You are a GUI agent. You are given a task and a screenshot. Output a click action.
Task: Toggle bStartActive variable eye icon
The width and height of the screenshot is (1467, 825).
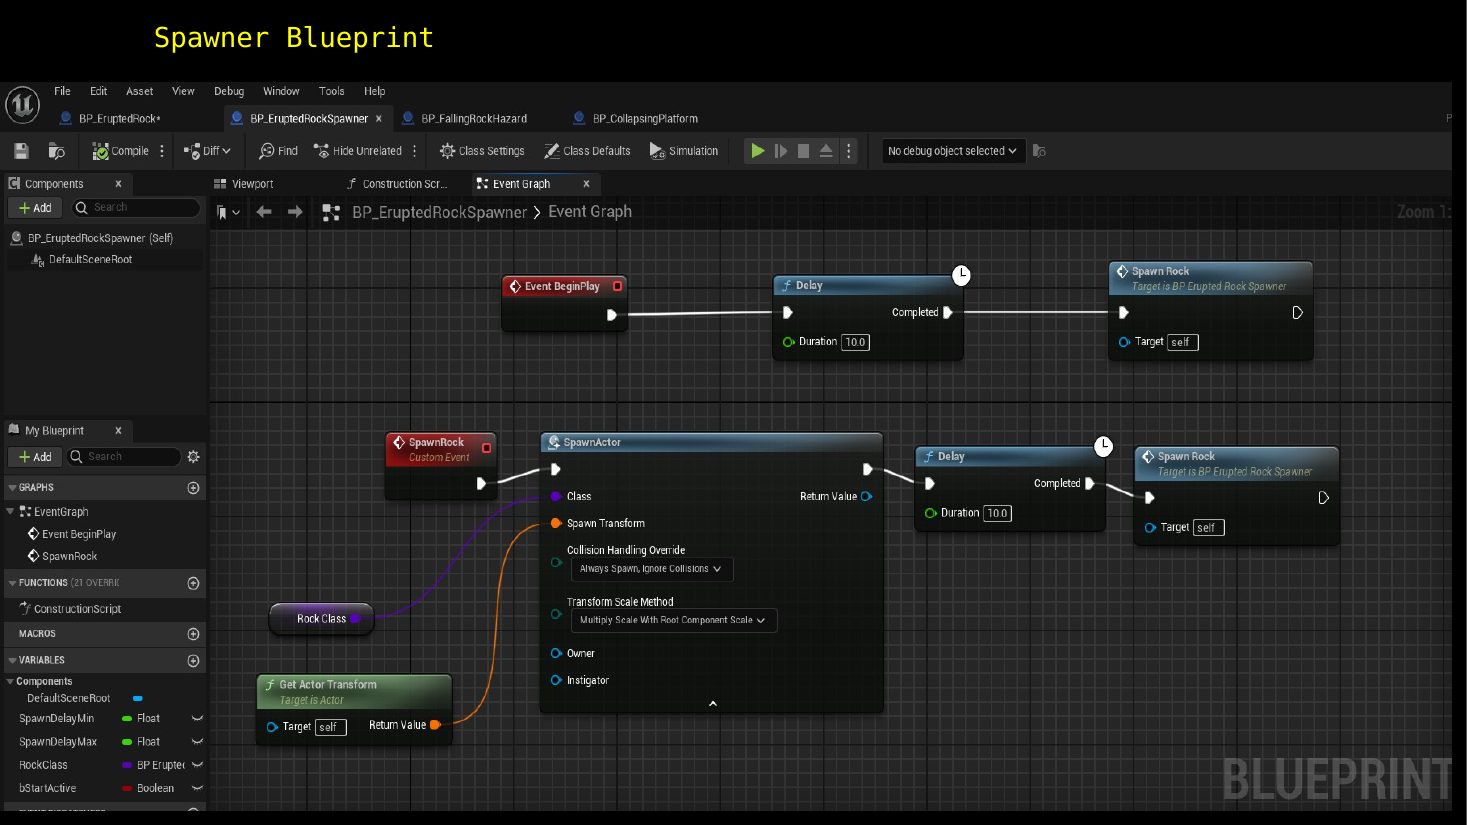(x=197, y=789)
